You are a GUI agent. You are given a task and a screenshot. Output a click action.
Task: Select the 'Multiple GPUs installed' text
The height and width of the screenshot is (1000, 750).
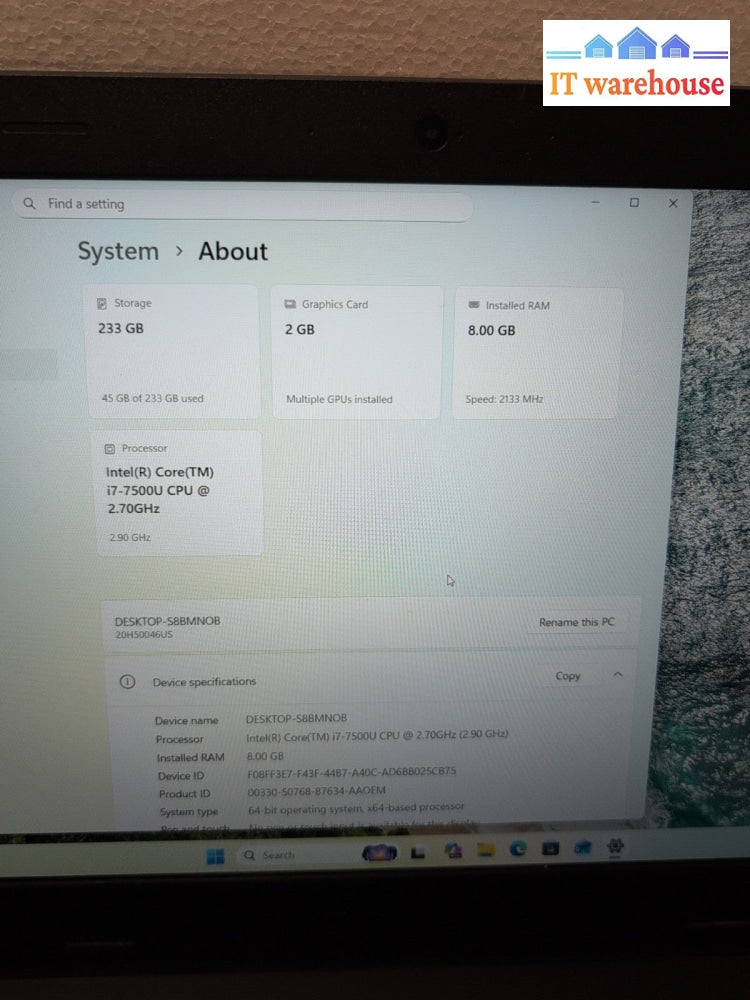pos(339,399)
